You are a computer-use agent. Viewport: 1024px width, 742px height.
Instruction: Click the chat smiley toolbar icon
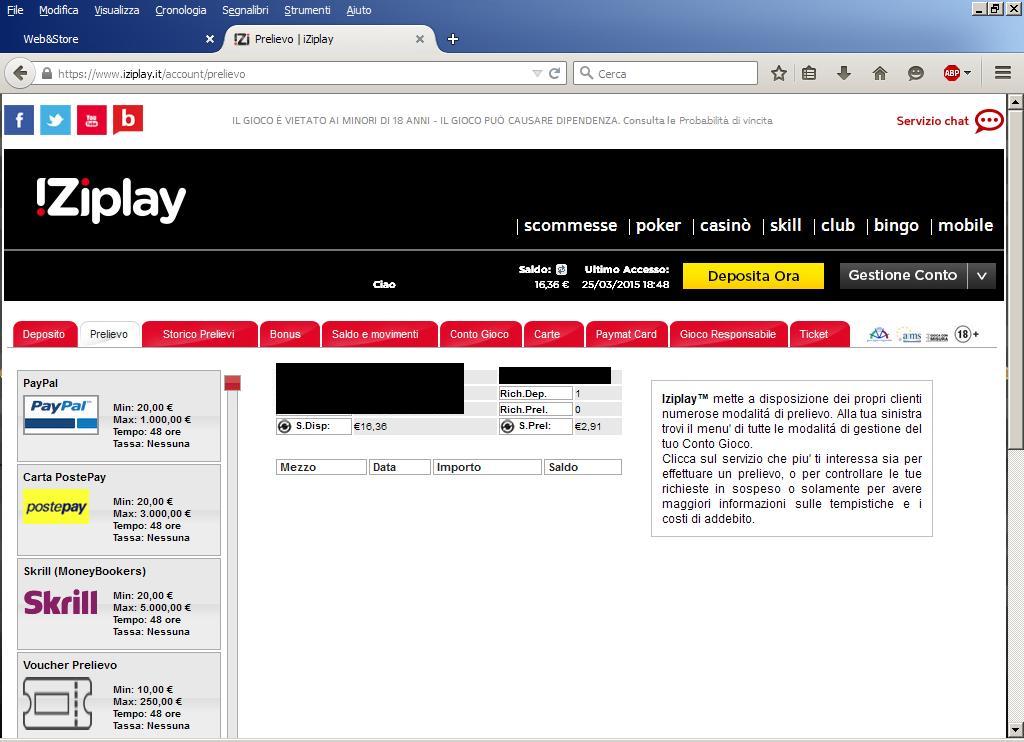[916, 73]
